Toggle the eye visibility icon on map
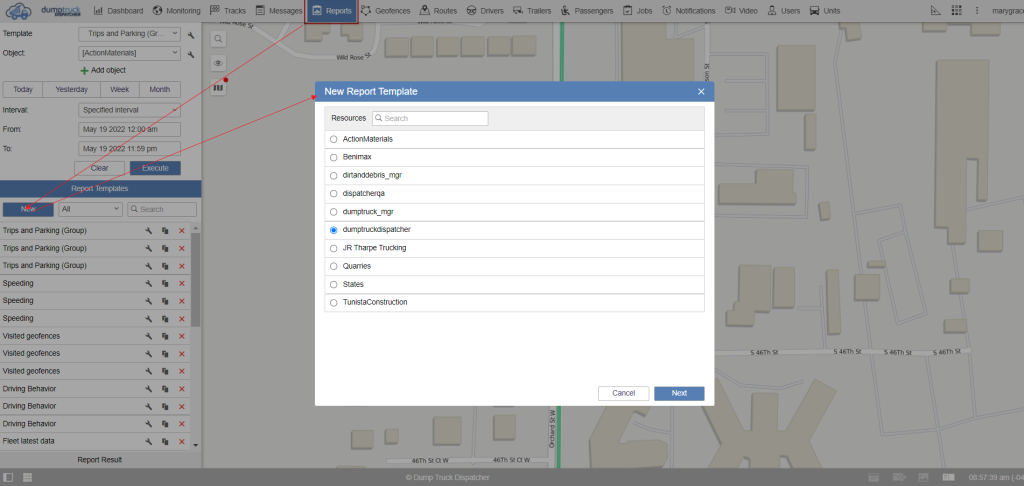Viewport: 1024px width, 486px height. point(218,63)
